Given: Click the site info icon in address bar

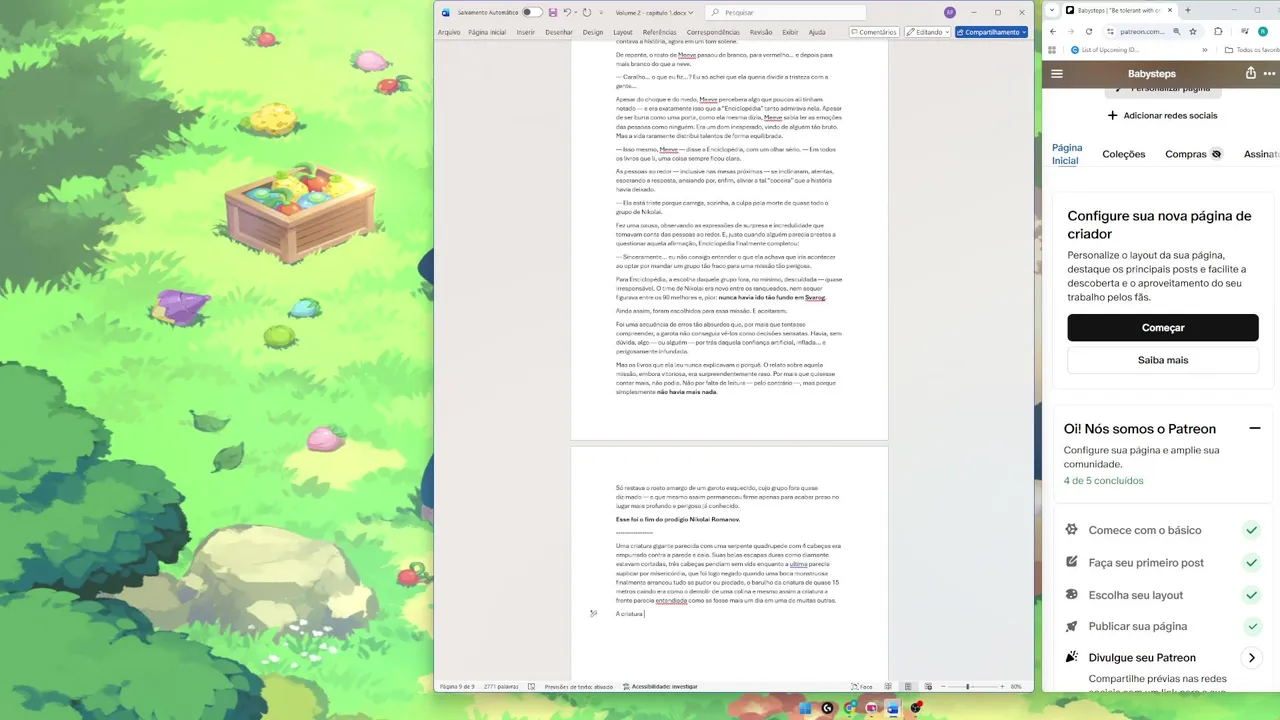Looking at the screenshot, I should click(x=1111, y=31).
